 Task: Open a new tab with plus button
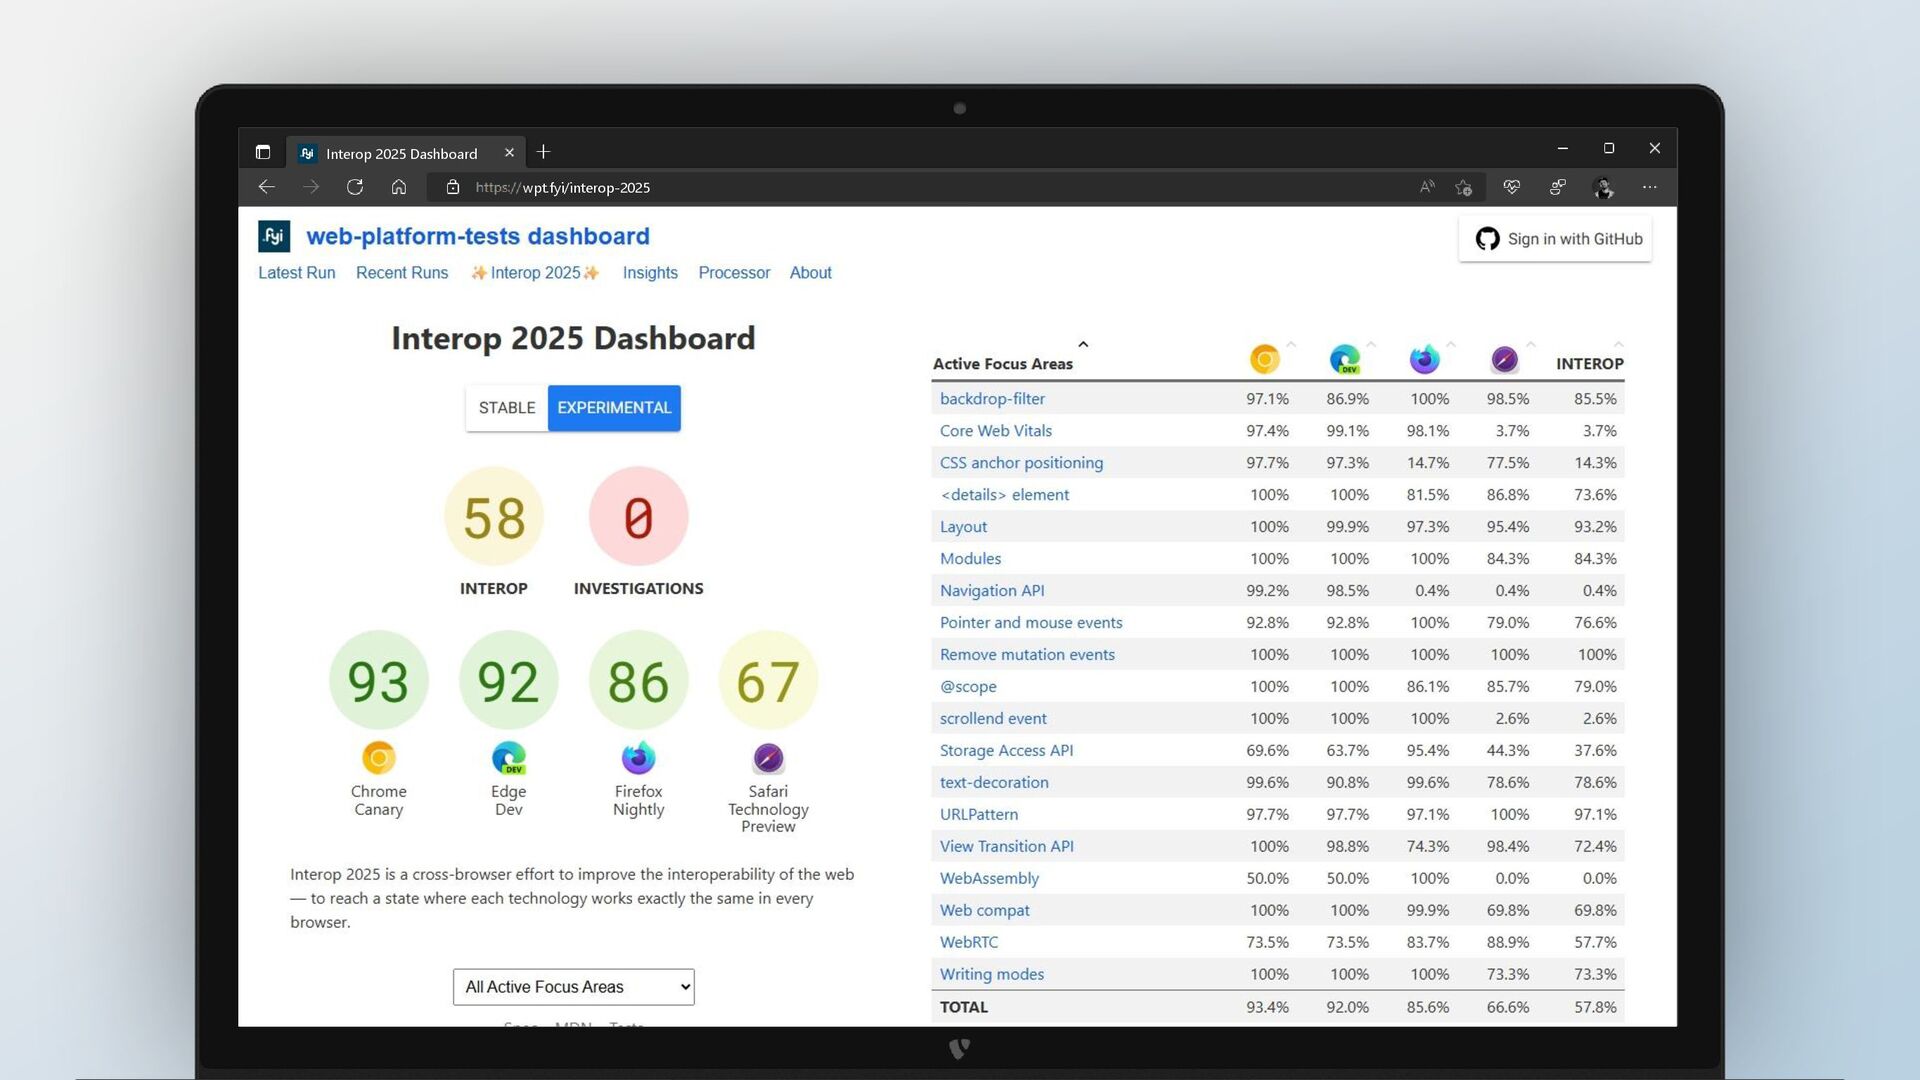pyautogui.click(x=543, y=152)
